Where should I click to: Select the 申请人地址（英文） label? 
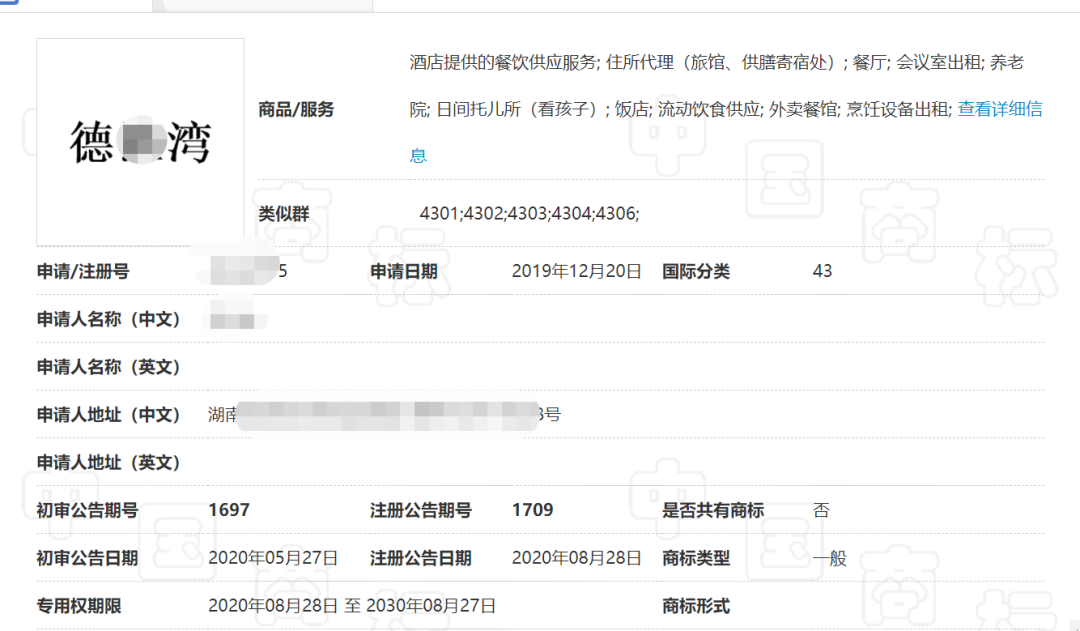[x=109, y=463]
